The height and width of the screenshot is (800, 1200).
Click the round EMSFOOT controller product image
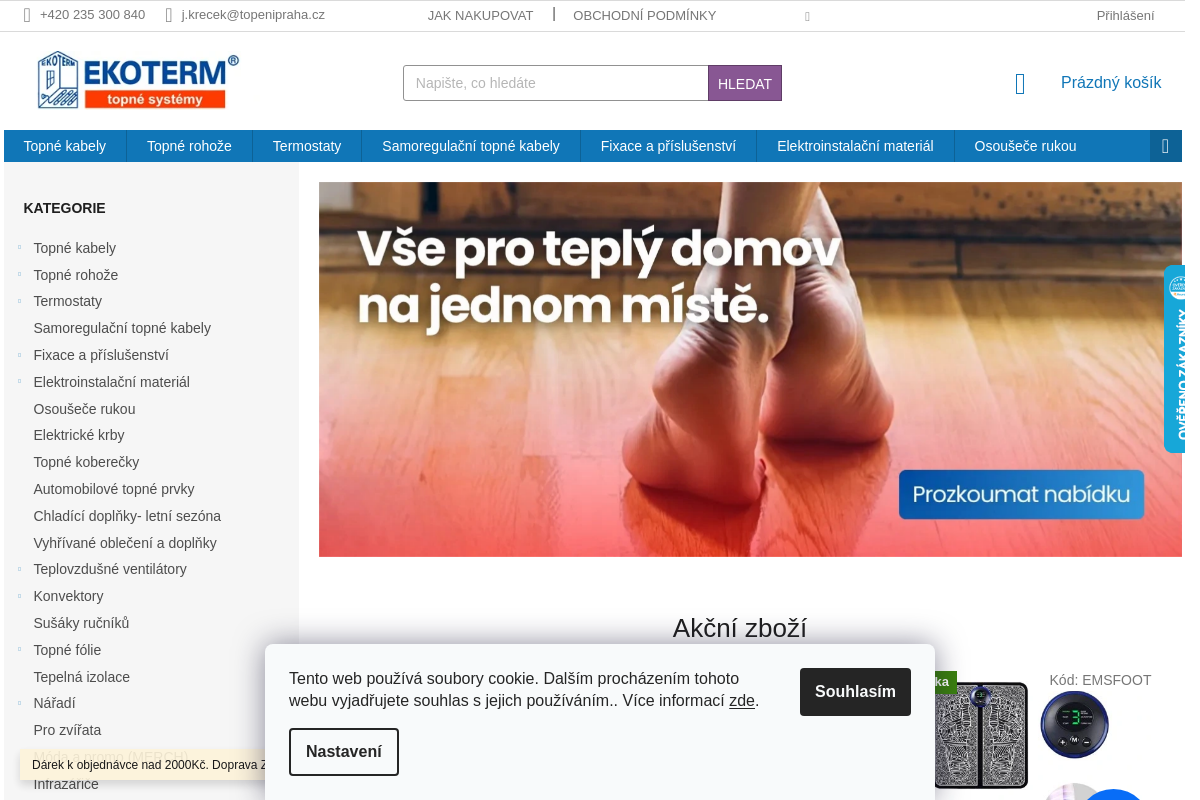[x=1075, y=724]
